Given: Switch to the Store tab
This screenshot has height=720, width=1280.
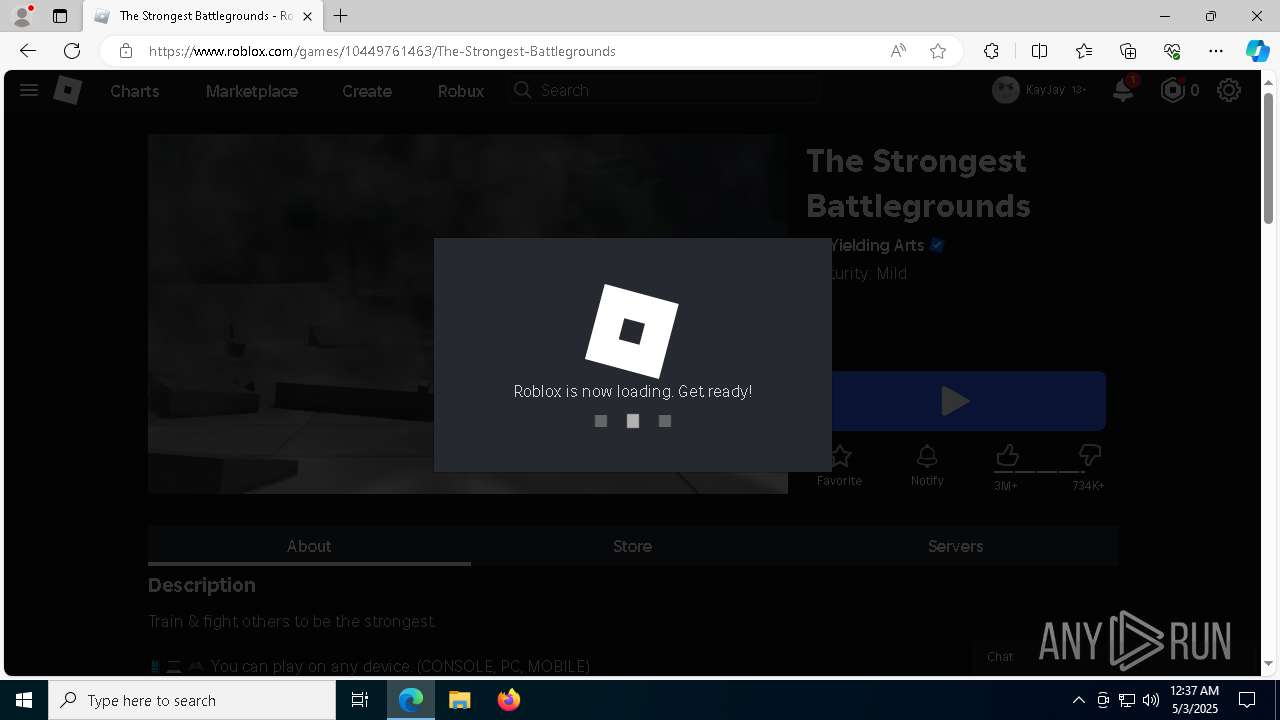Looking at the screenshot, I should [x=632, y=546].
